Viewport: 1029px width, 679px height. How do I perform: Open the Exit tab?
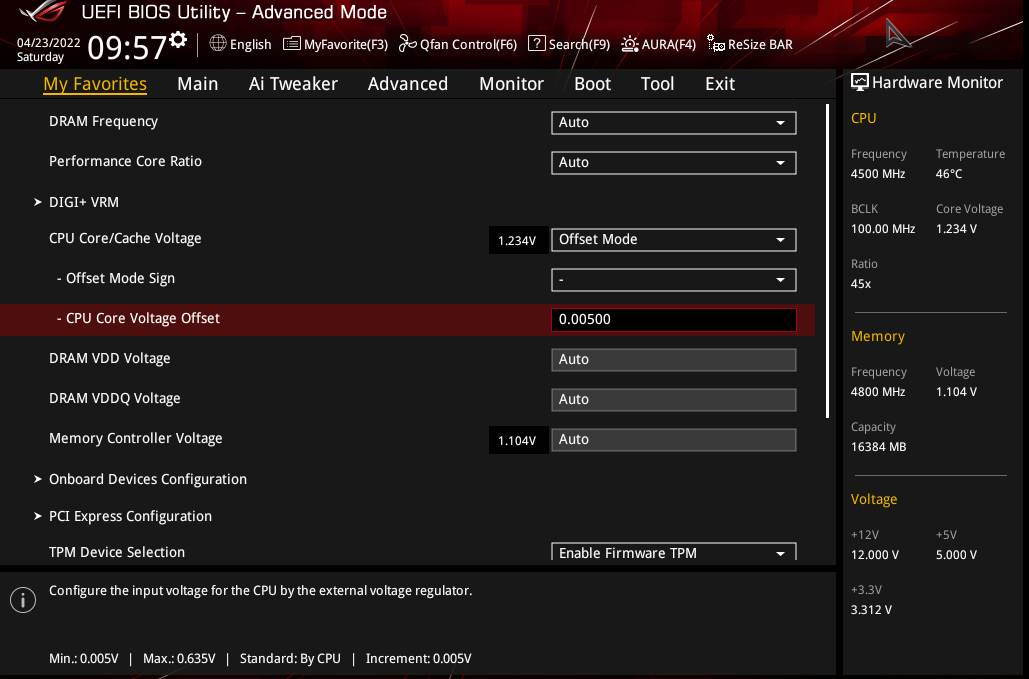pos(720,84)
